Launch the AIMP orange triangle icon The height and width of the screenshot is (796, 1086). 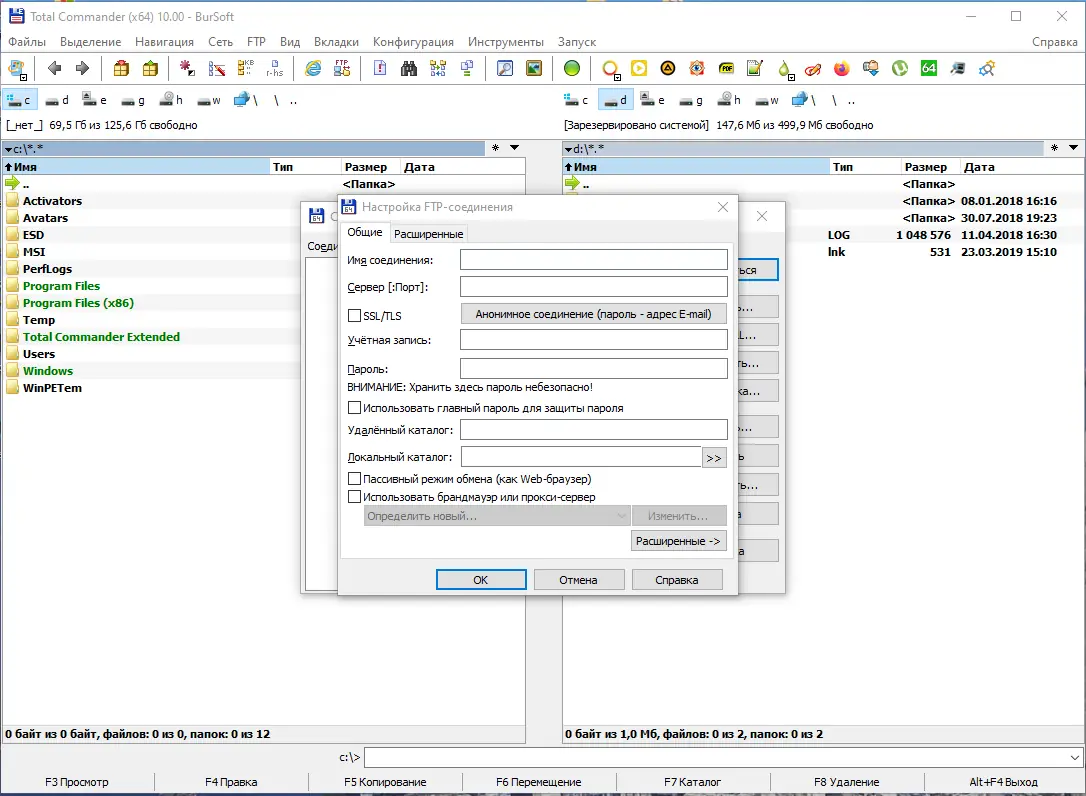click(668, 68)
